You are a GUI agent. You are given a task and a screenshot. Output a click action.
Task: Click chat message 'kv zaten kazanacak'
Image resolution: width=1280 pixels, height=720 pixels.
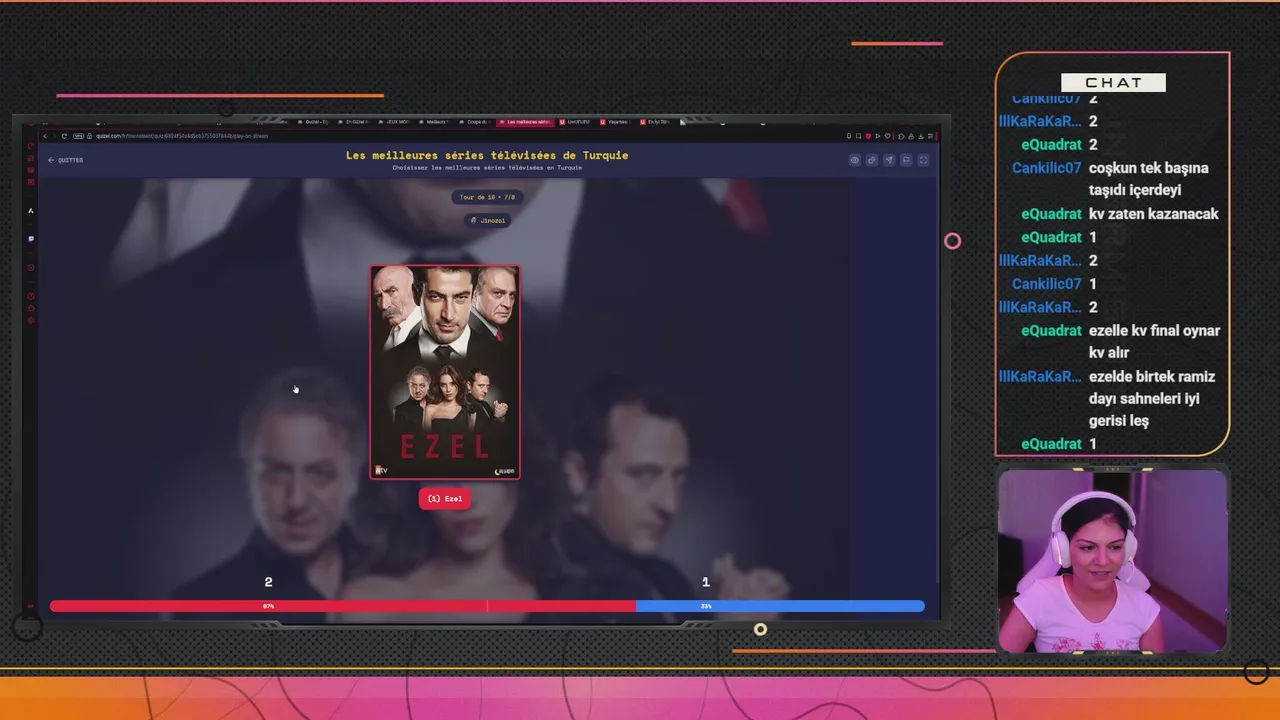point(1154,214)
